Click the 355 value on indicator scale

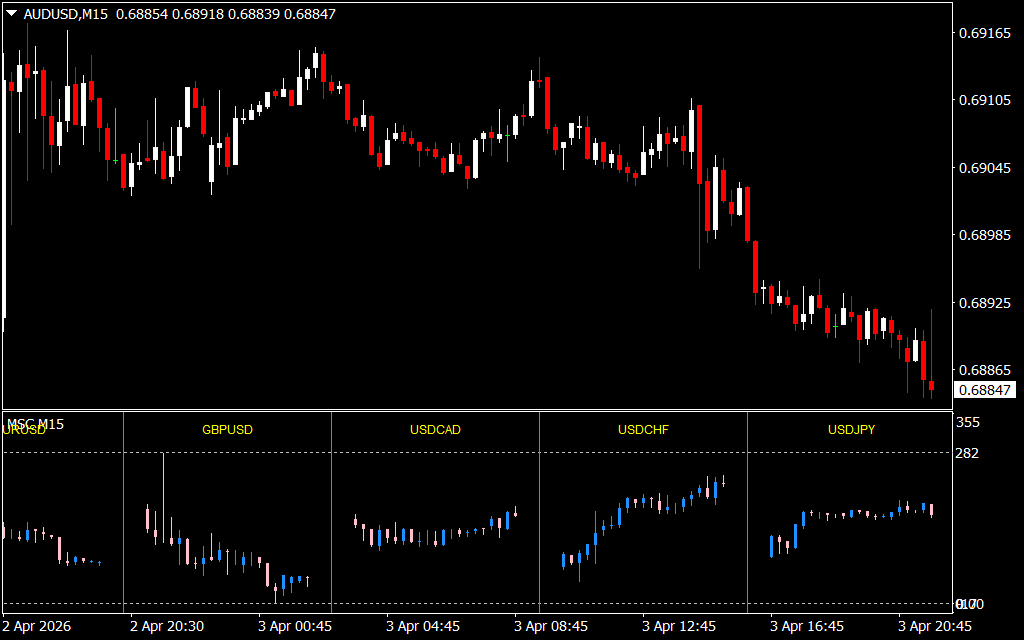967,423
